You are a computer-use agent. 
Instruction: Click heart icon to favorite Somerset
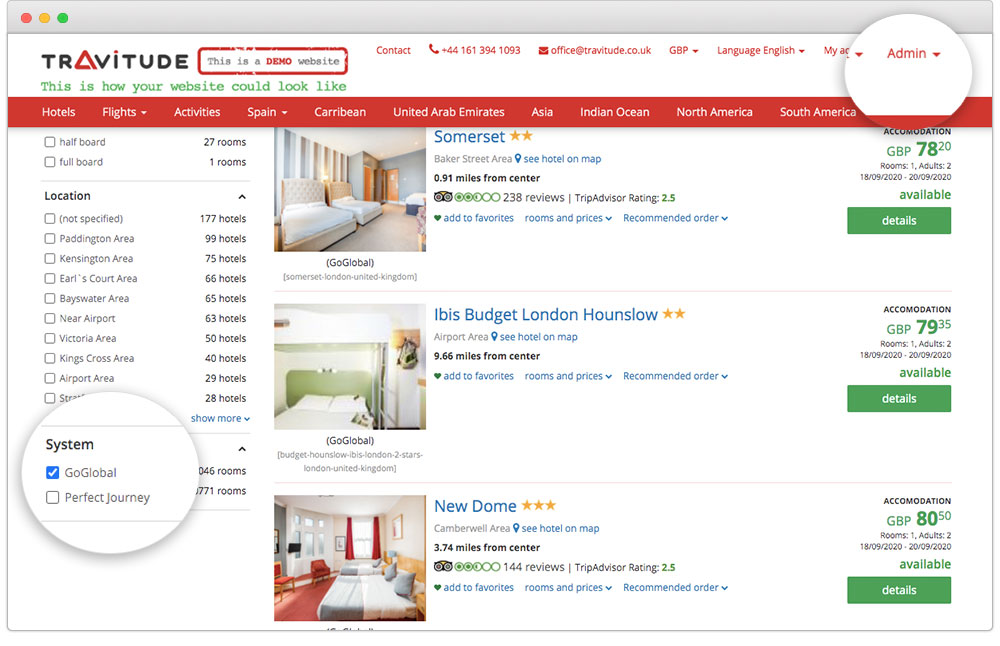click(437, 219)
